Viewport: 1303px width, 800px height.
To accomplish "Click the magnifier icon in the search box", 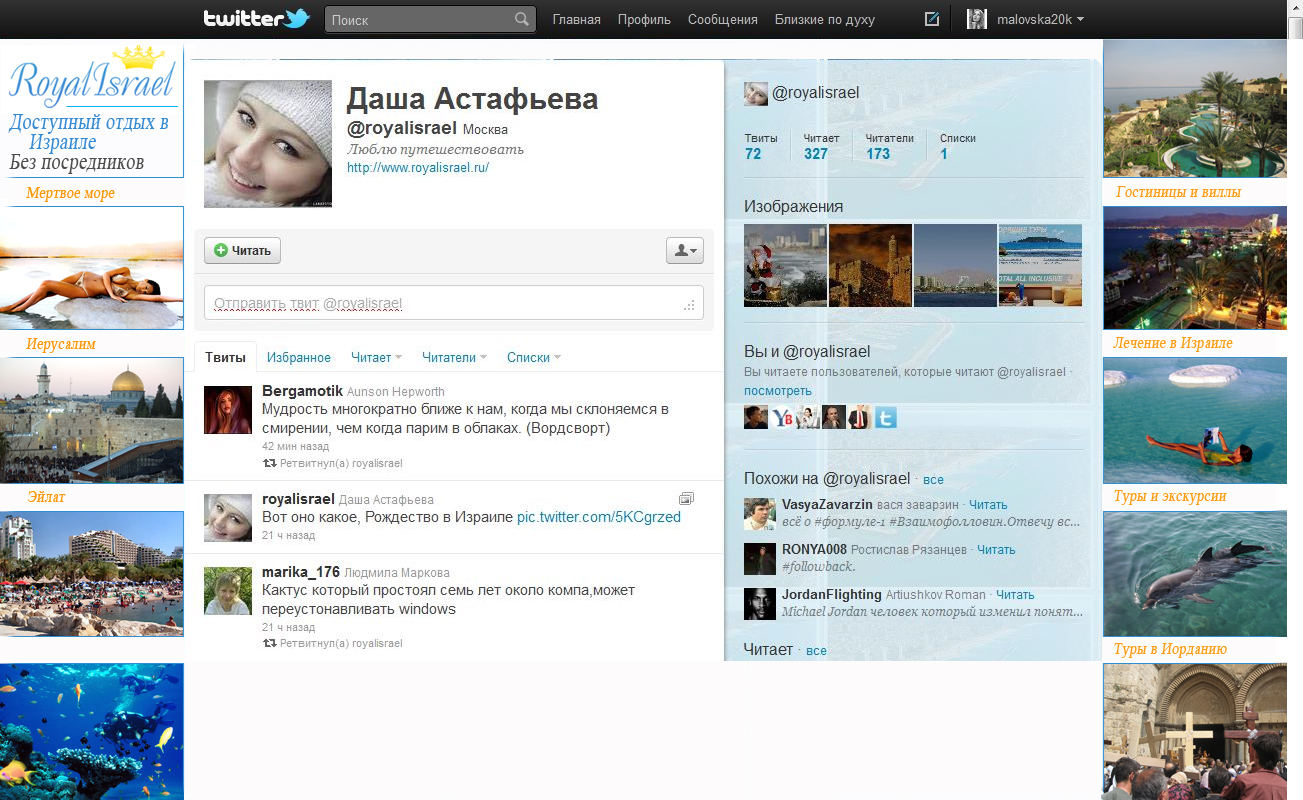I will coord(522,19).
